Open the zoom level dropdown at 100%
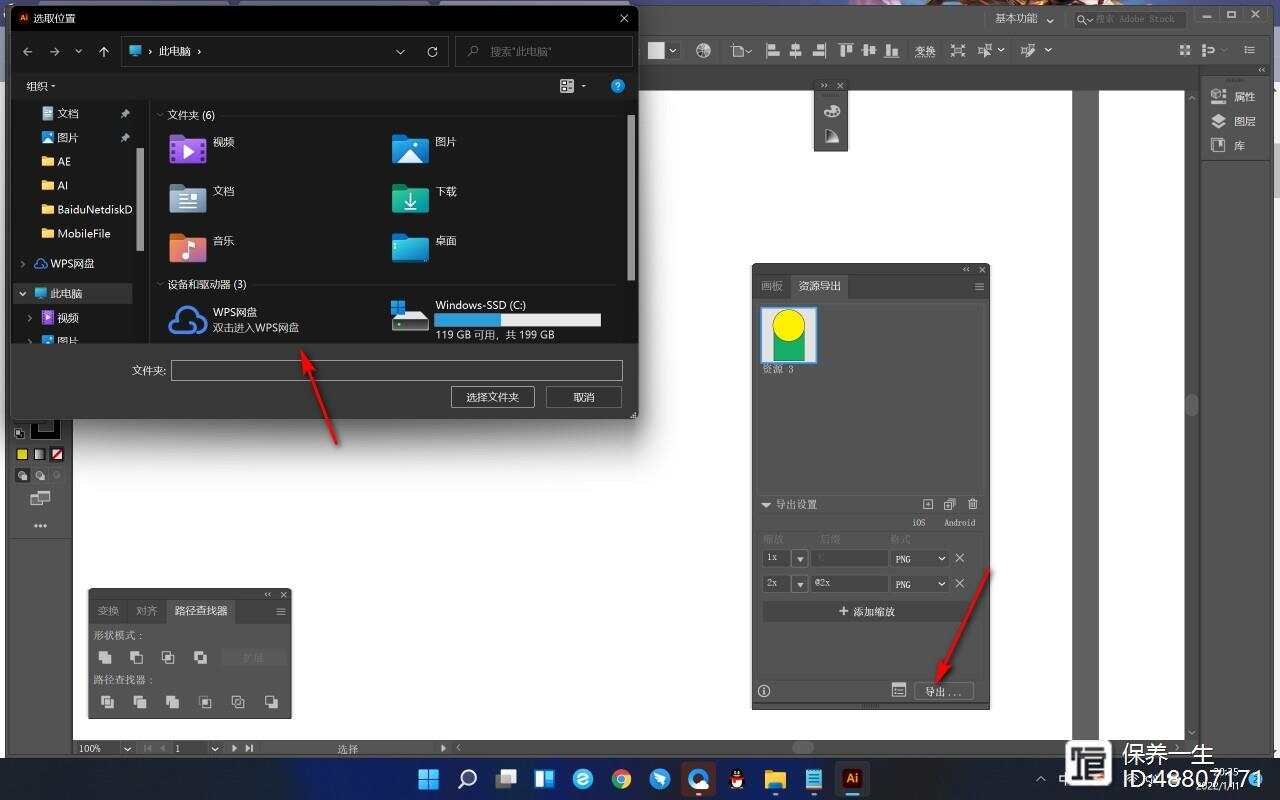1280x800 pixels. tap(127, 748)
